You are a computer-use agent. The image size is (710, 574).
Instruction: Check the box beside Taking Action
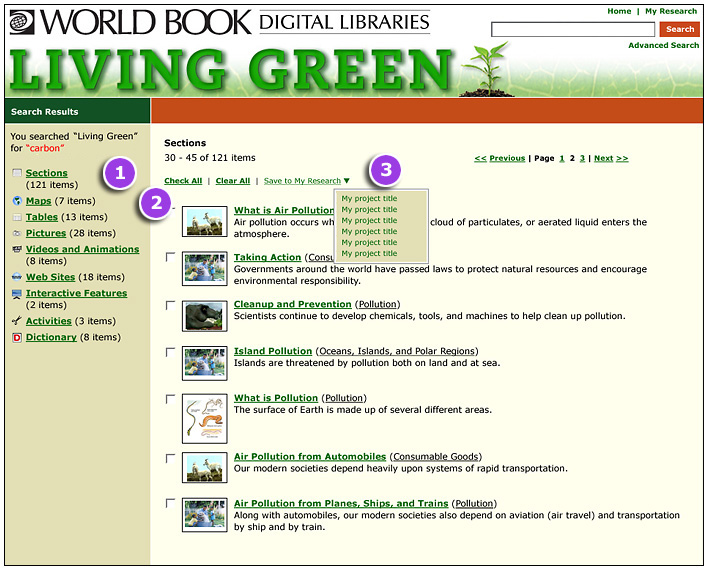tap(170, 257)
